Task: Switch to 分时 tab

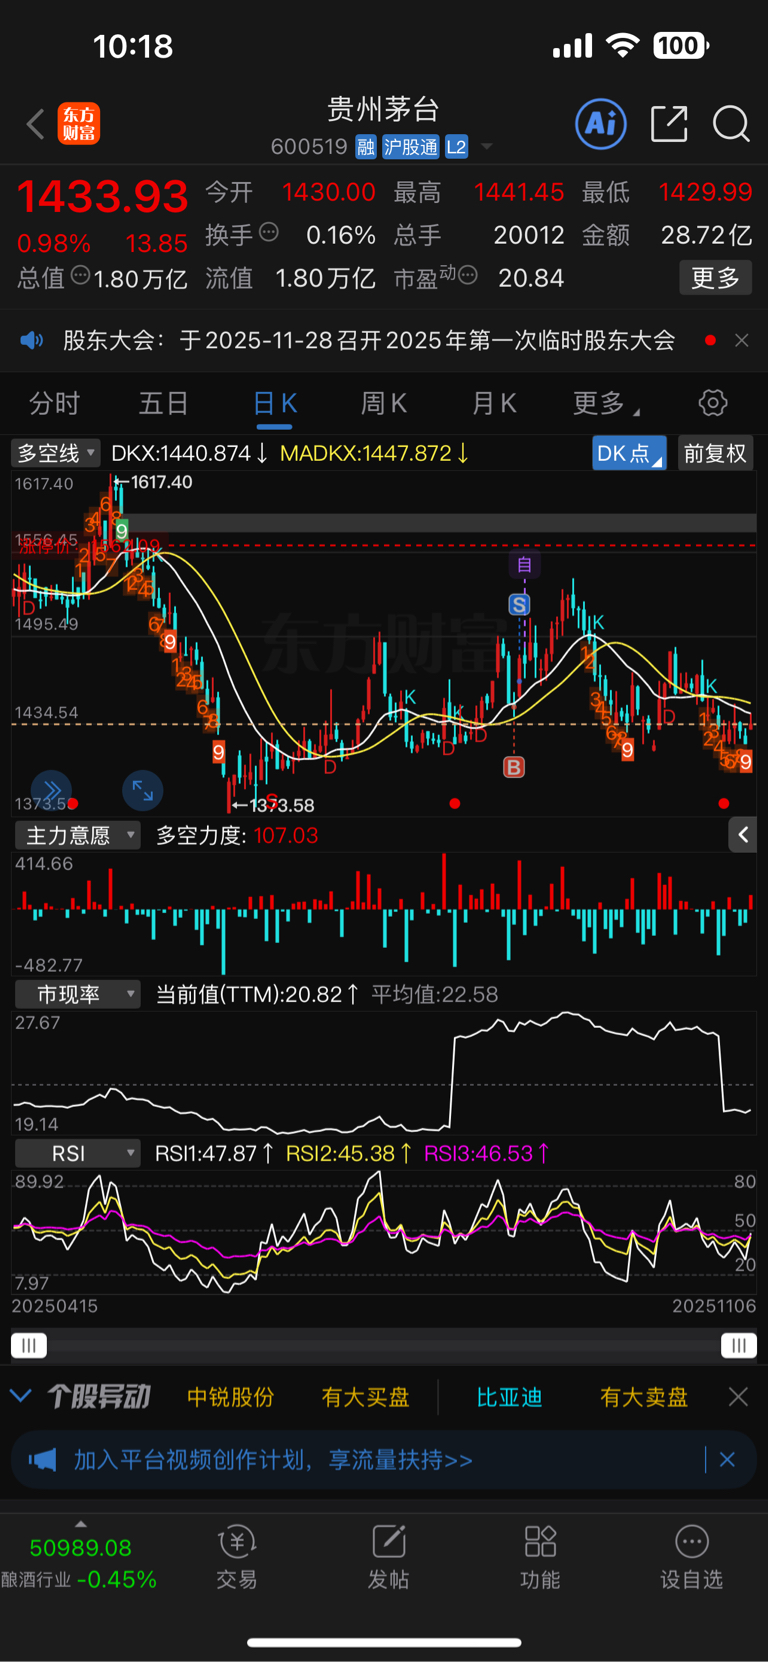Action: pos(54,403)
